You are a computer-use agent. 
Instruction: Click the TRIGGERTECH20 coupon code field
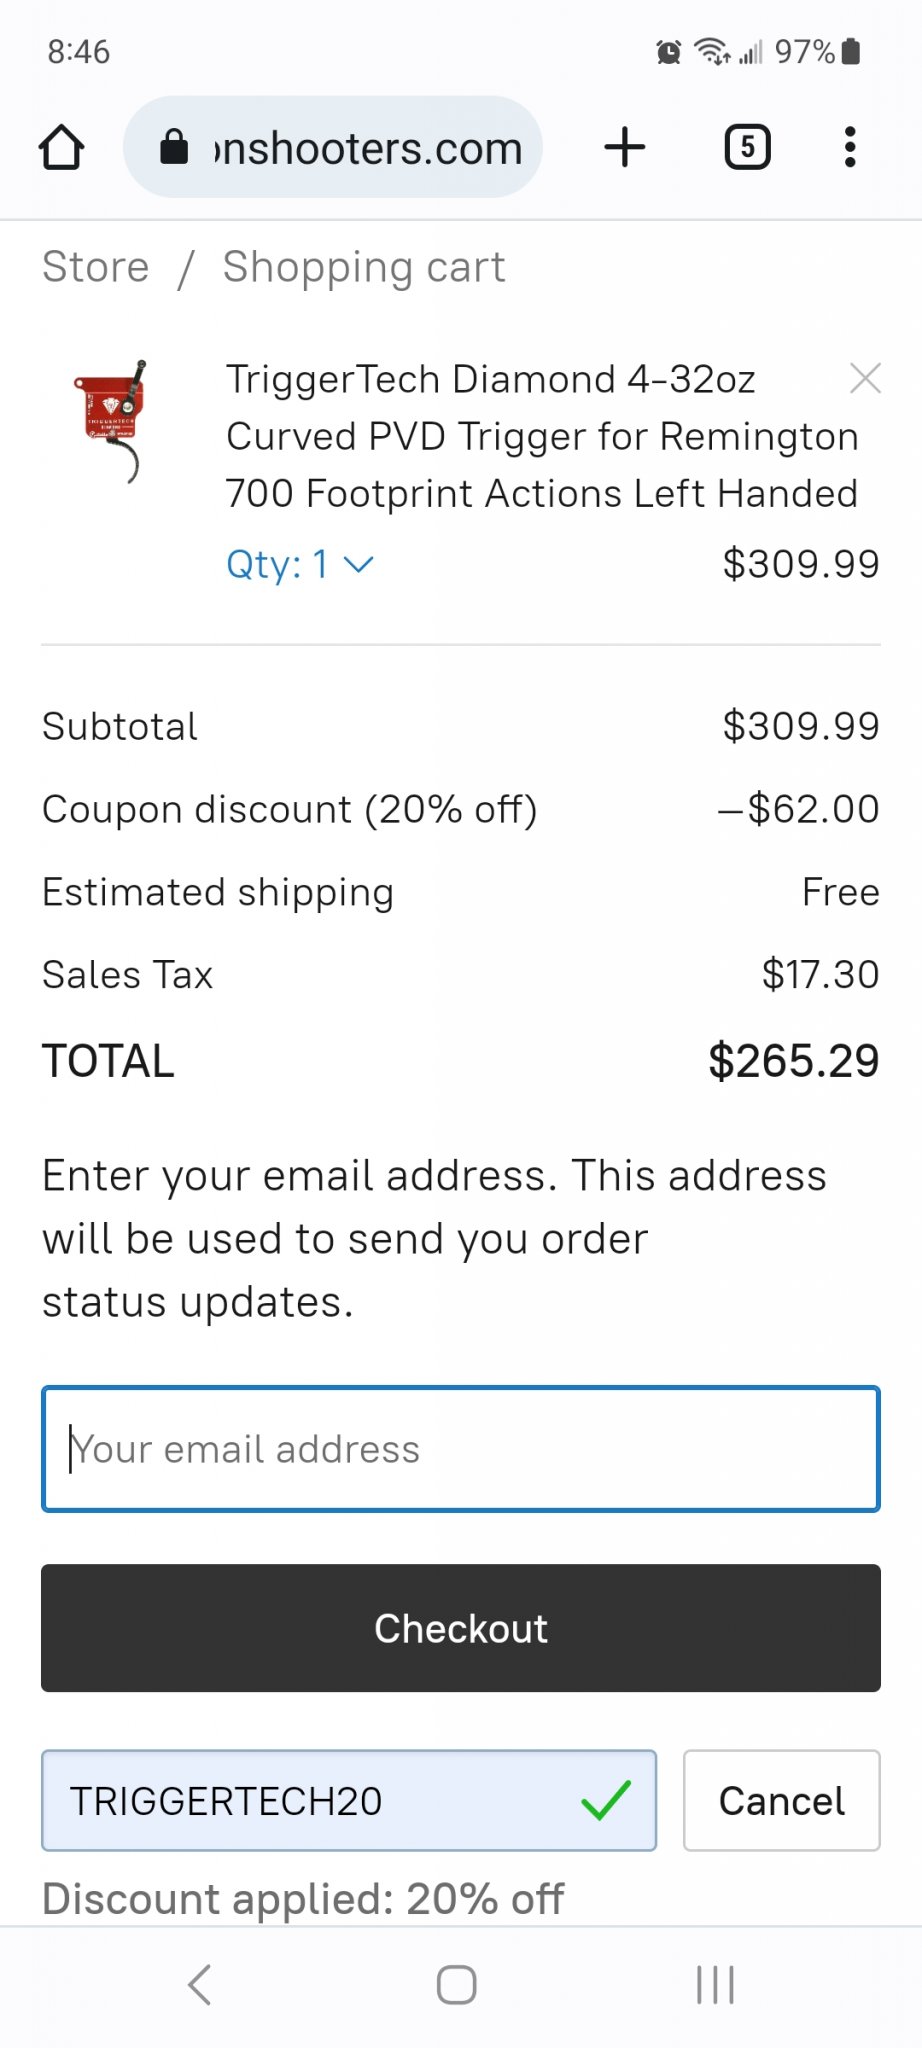(349, 1800)
